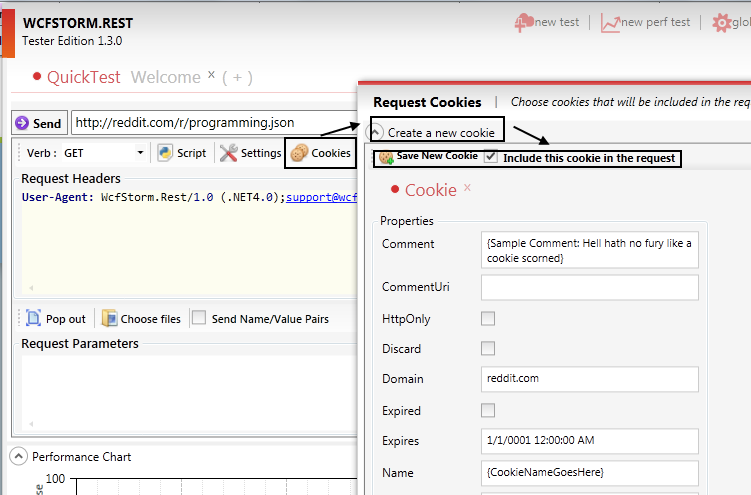Select the Cookie tab
751x495 pixels.
click(431, 190)
